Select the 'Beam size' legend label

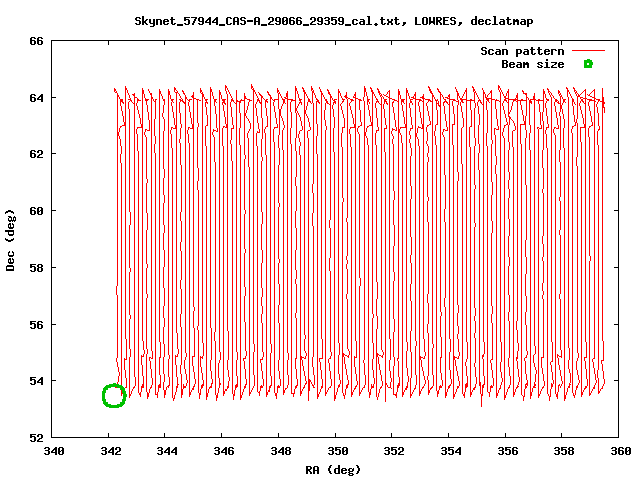(533, 64)
